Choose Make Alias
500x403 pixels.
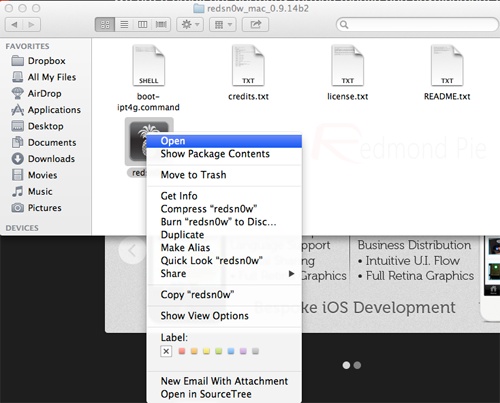pos(224,248)
